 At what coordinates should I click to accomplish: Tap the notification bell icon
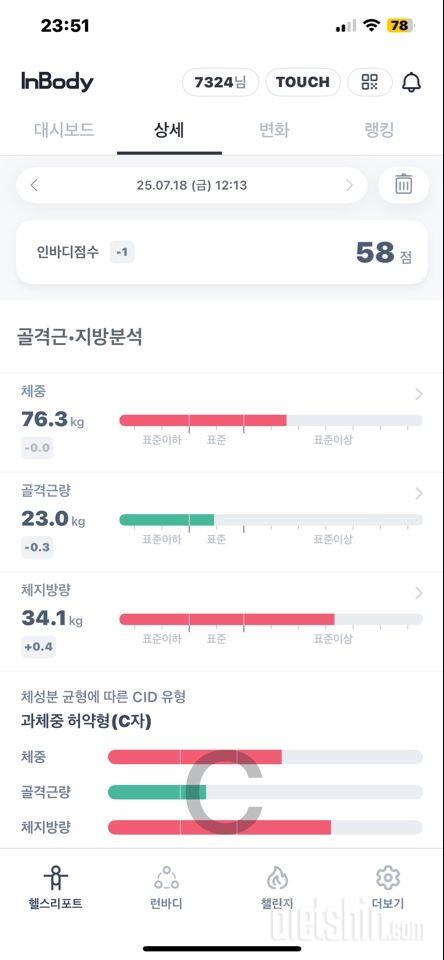(x=412, y=82)
